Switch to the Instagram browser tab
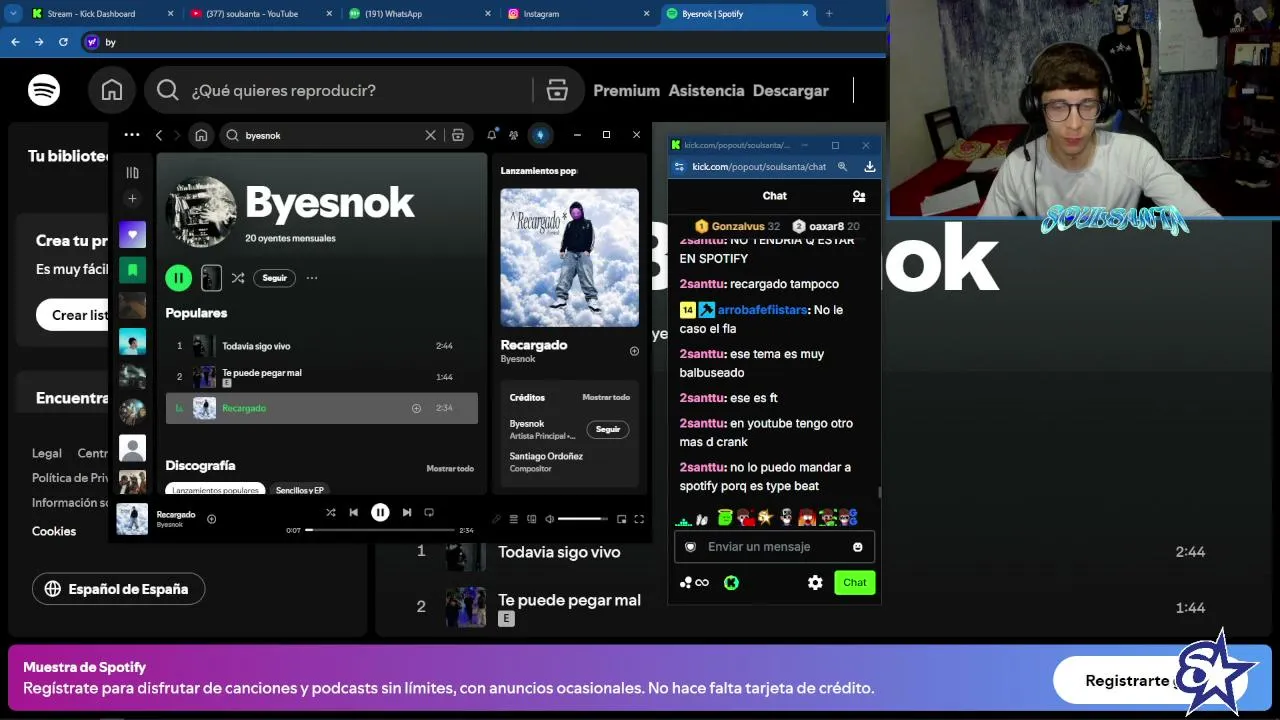 coord(578,14)
